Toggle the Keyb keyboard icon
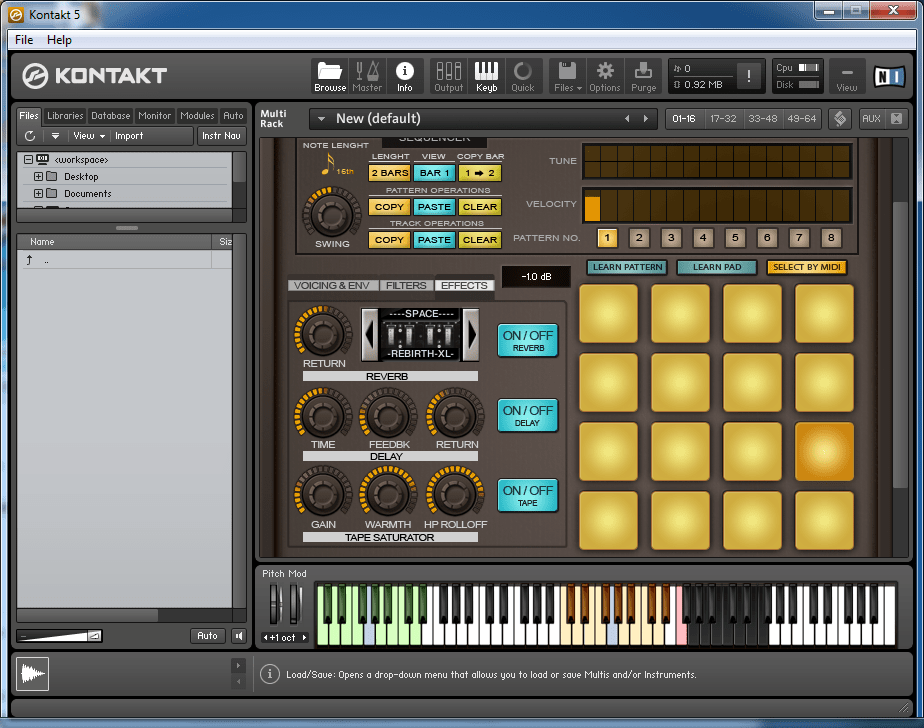Image resolution: width=924 pixels, height=728 pixels. pos(486,77)
